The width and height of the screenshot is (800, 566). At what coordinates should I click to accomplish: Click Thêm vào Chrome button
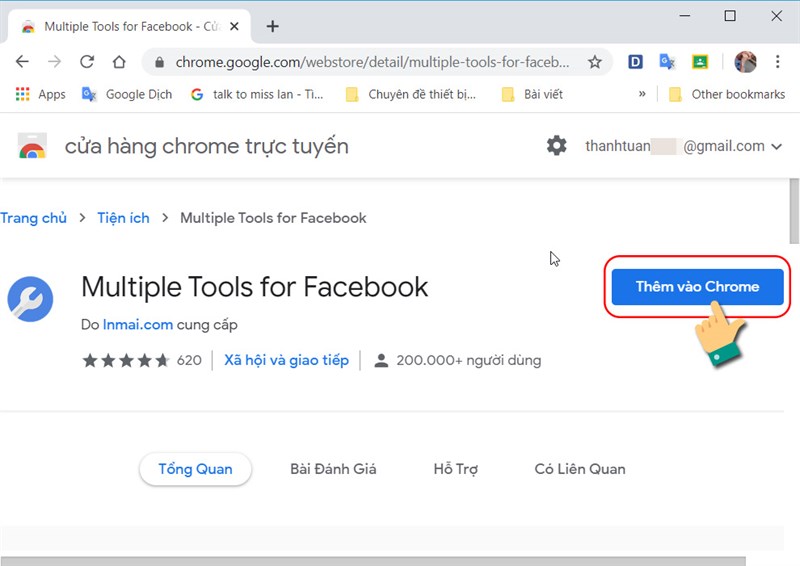(x=697, y=287)
